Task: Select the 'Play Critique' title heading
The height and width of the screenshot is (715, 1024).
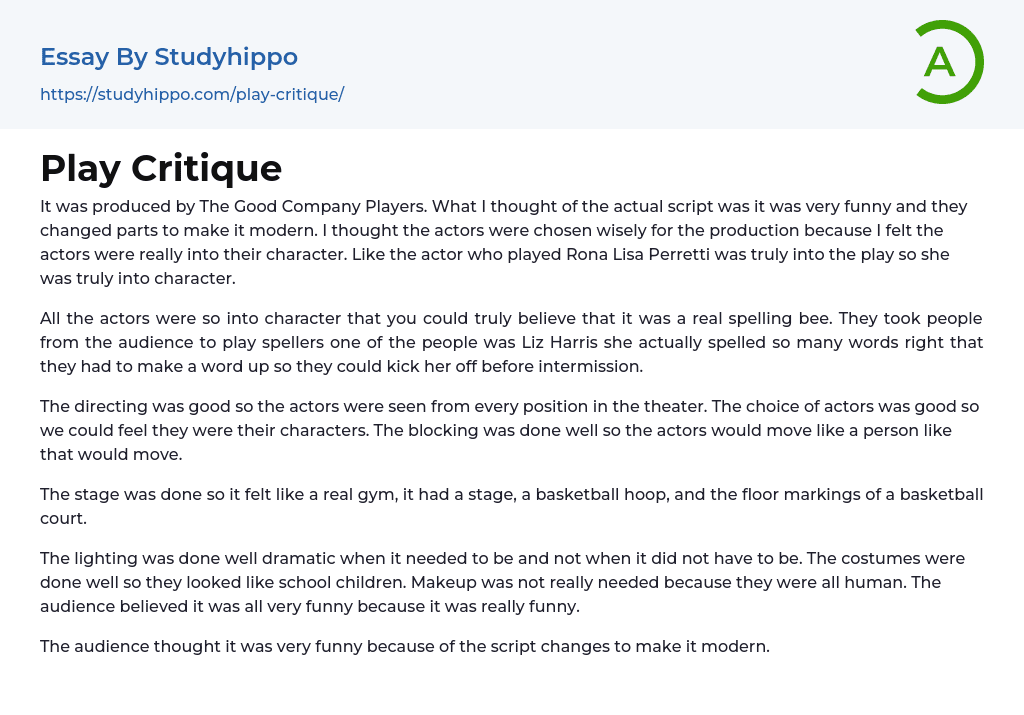Action: click(x=161, y=168)
